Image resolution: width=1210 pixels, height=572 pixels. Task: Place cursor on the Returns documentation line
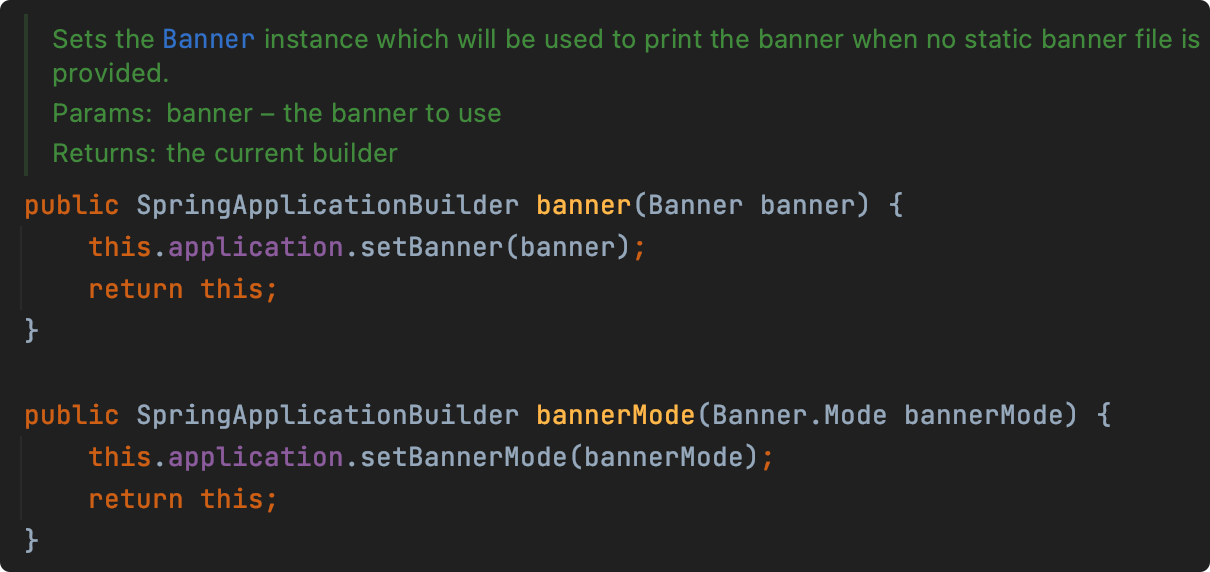(x=225, y=153)
